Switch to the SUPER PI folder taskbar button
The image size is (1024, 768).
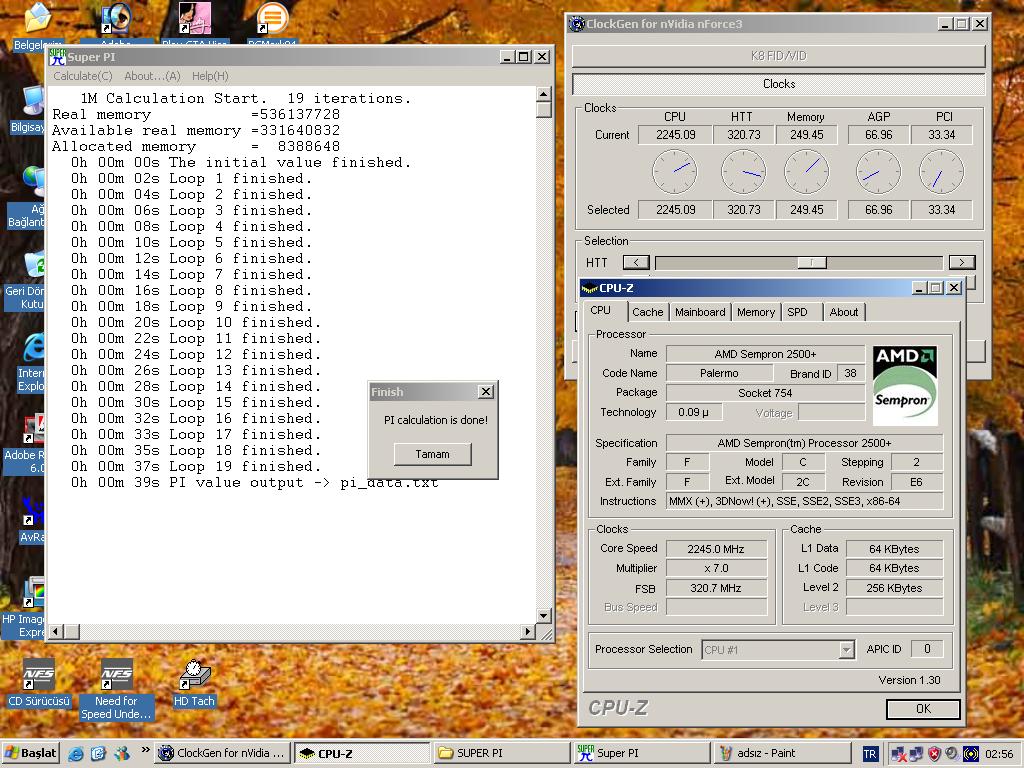[x=502, y=753]
